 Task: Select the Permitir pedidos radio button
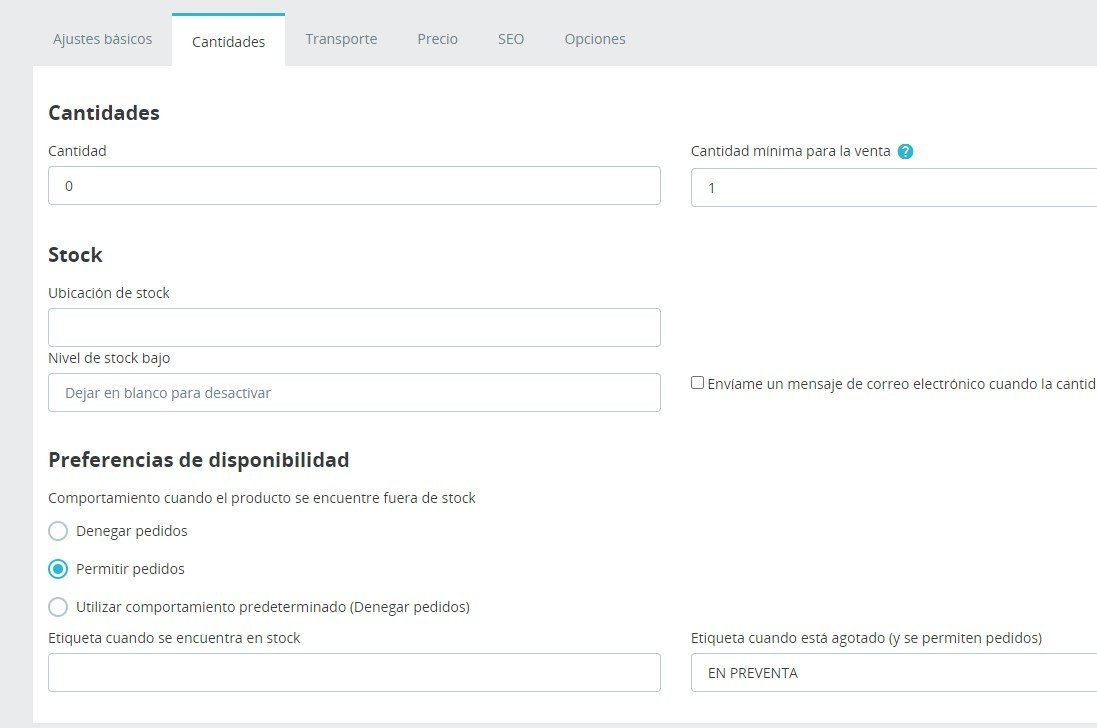58,569
